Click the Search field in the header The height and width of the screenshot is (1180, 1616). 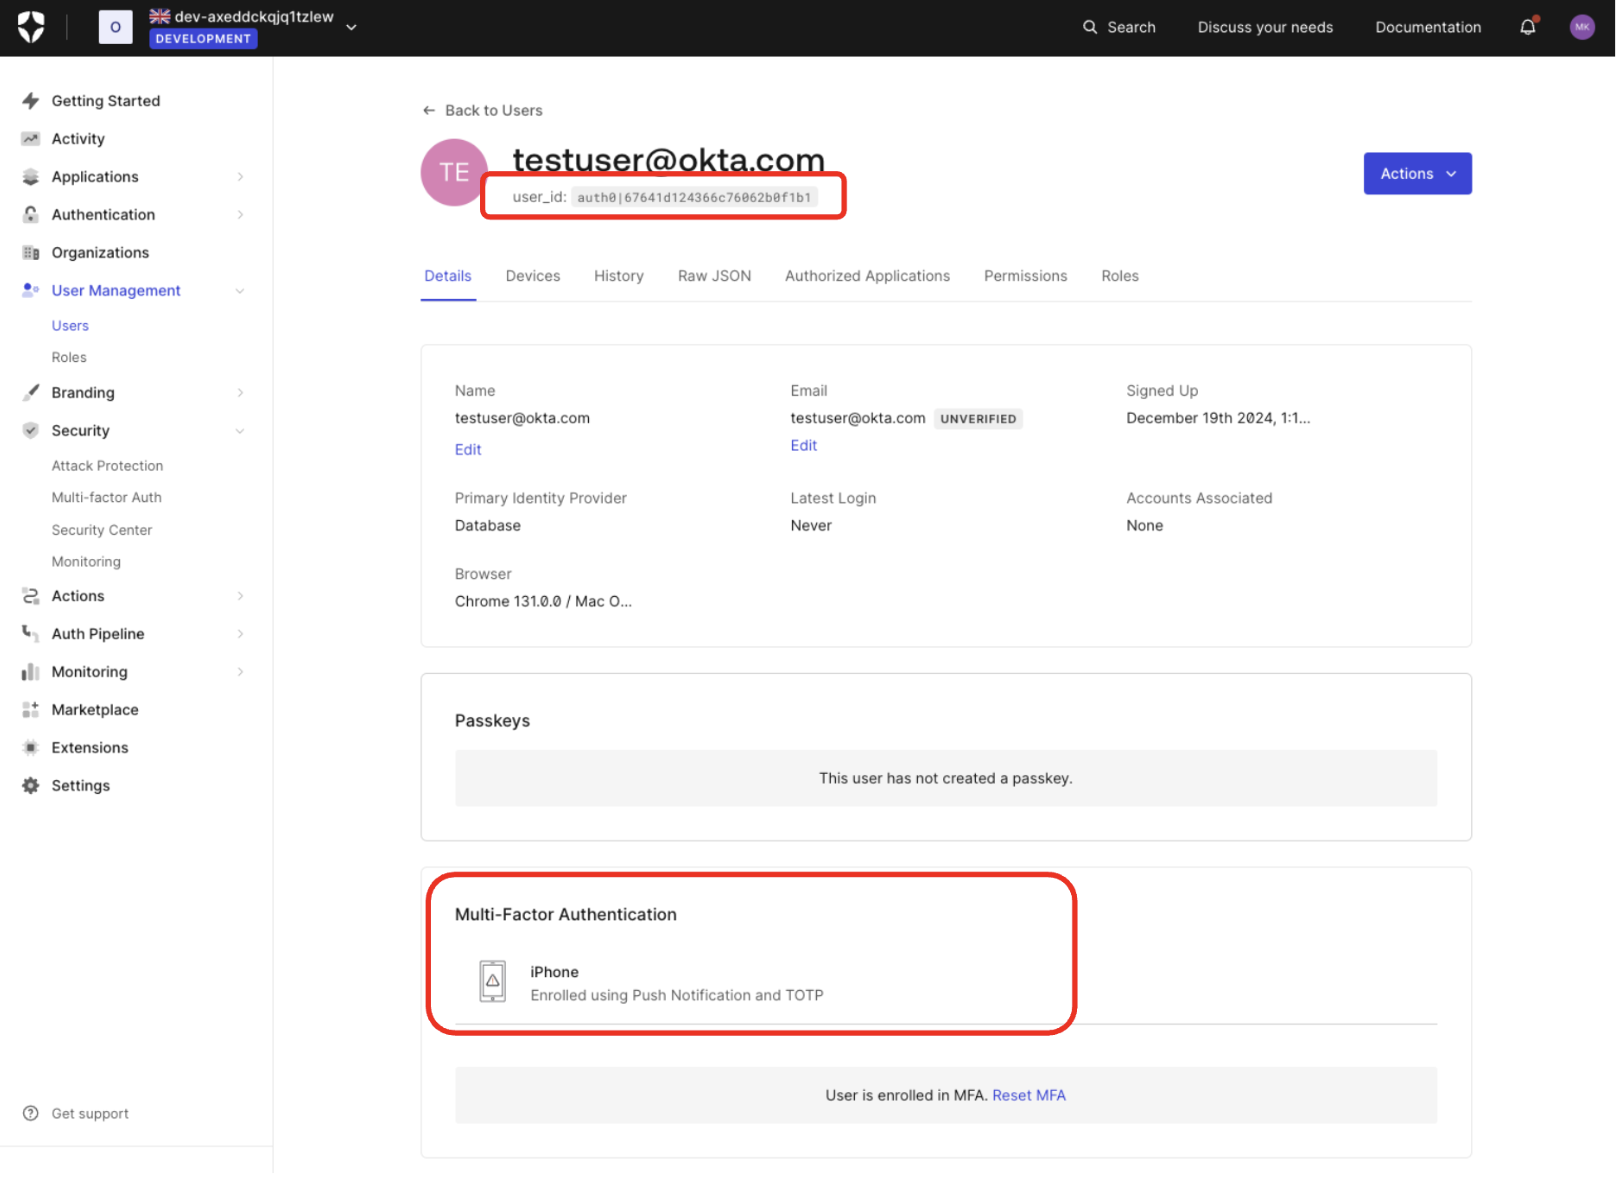point(1120,28)
